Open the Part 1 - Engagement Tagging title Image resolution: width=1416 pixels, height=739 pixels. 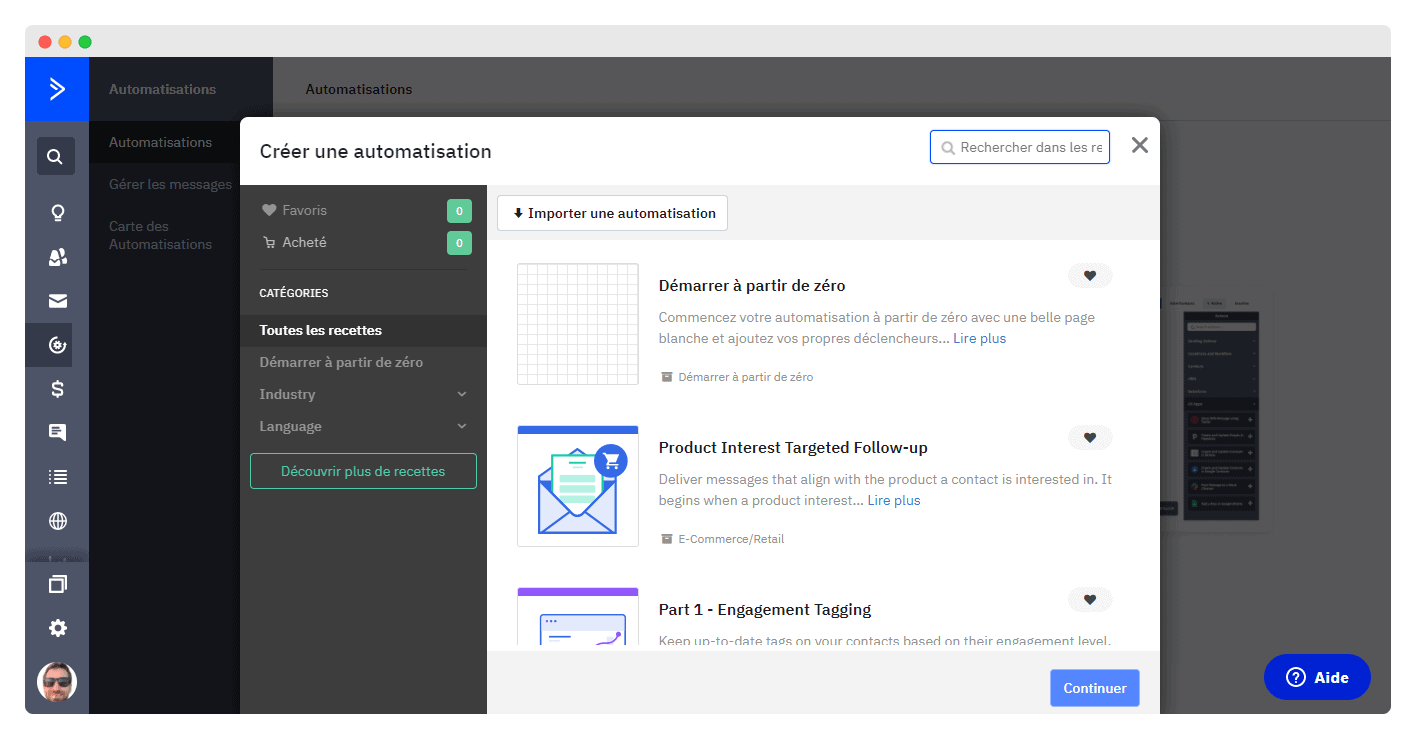765,610
